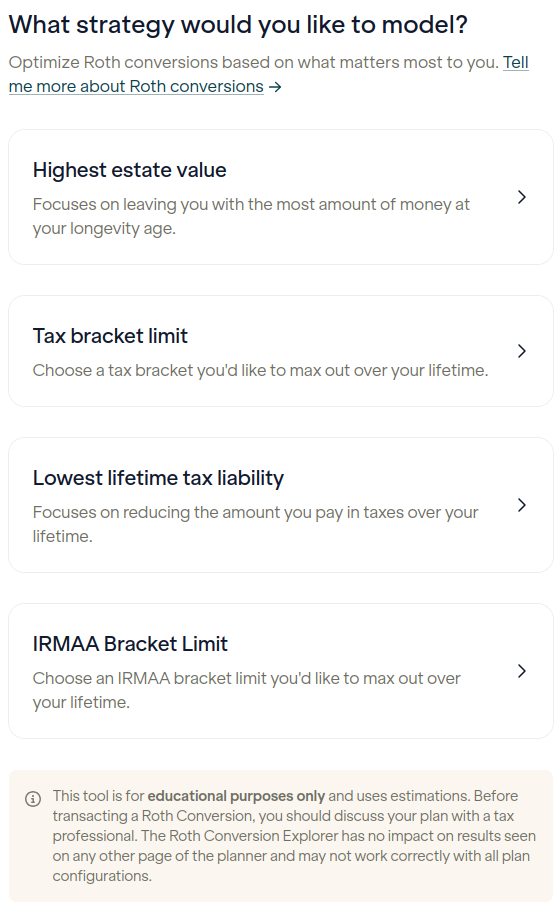The height and width of the screenshot is (907, 557).
Task: Click the IRMAA bracket max out description
Action: pos(246,690)
